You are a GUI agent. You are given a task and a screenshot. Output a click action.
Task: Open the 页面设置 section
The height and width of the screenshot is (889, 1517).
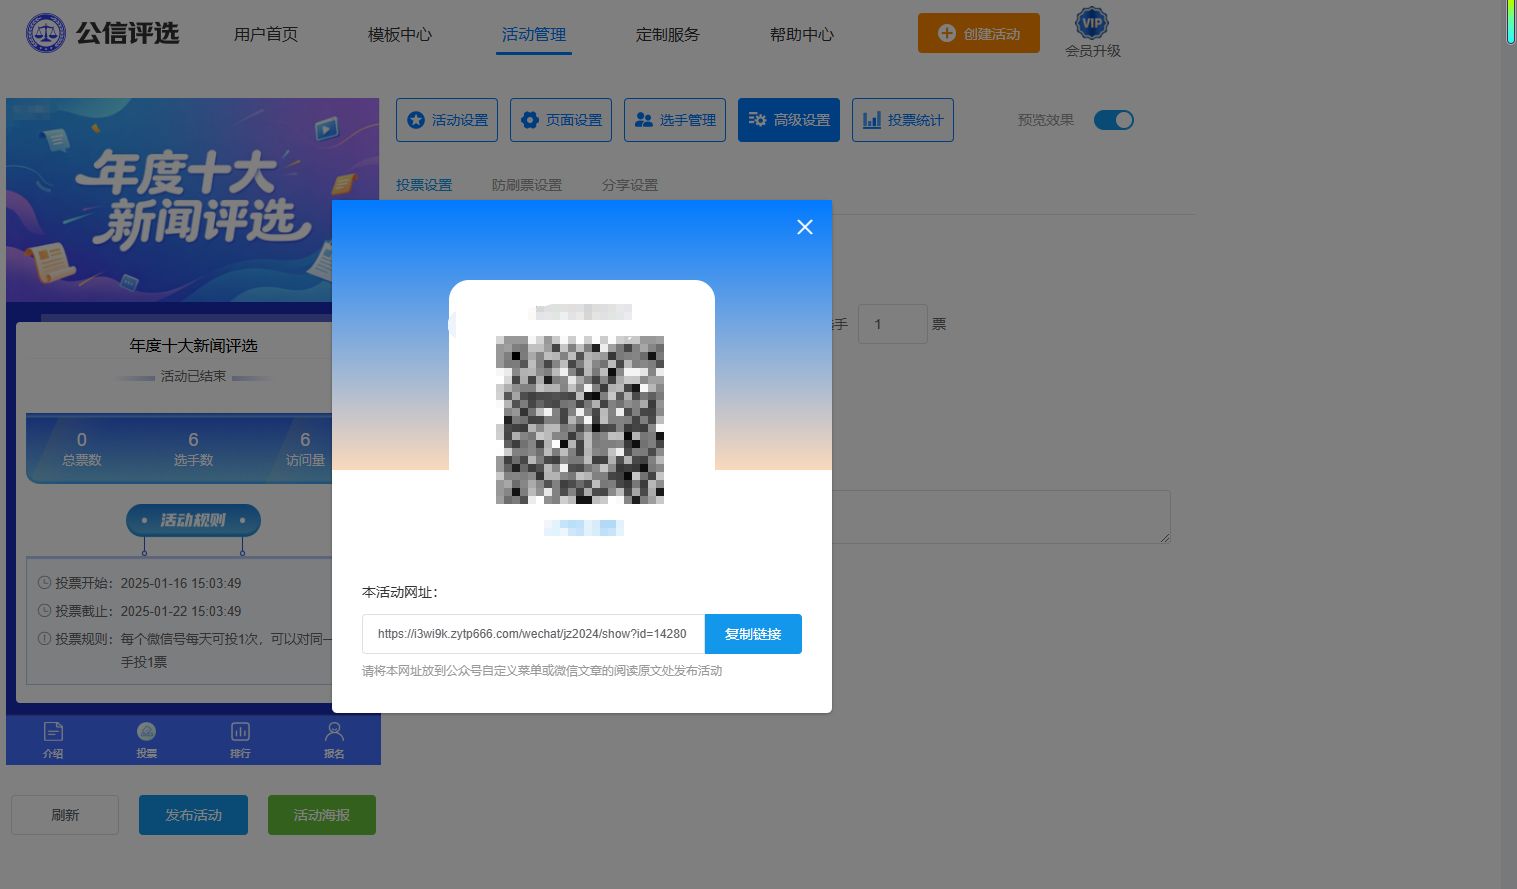(561, 120)
